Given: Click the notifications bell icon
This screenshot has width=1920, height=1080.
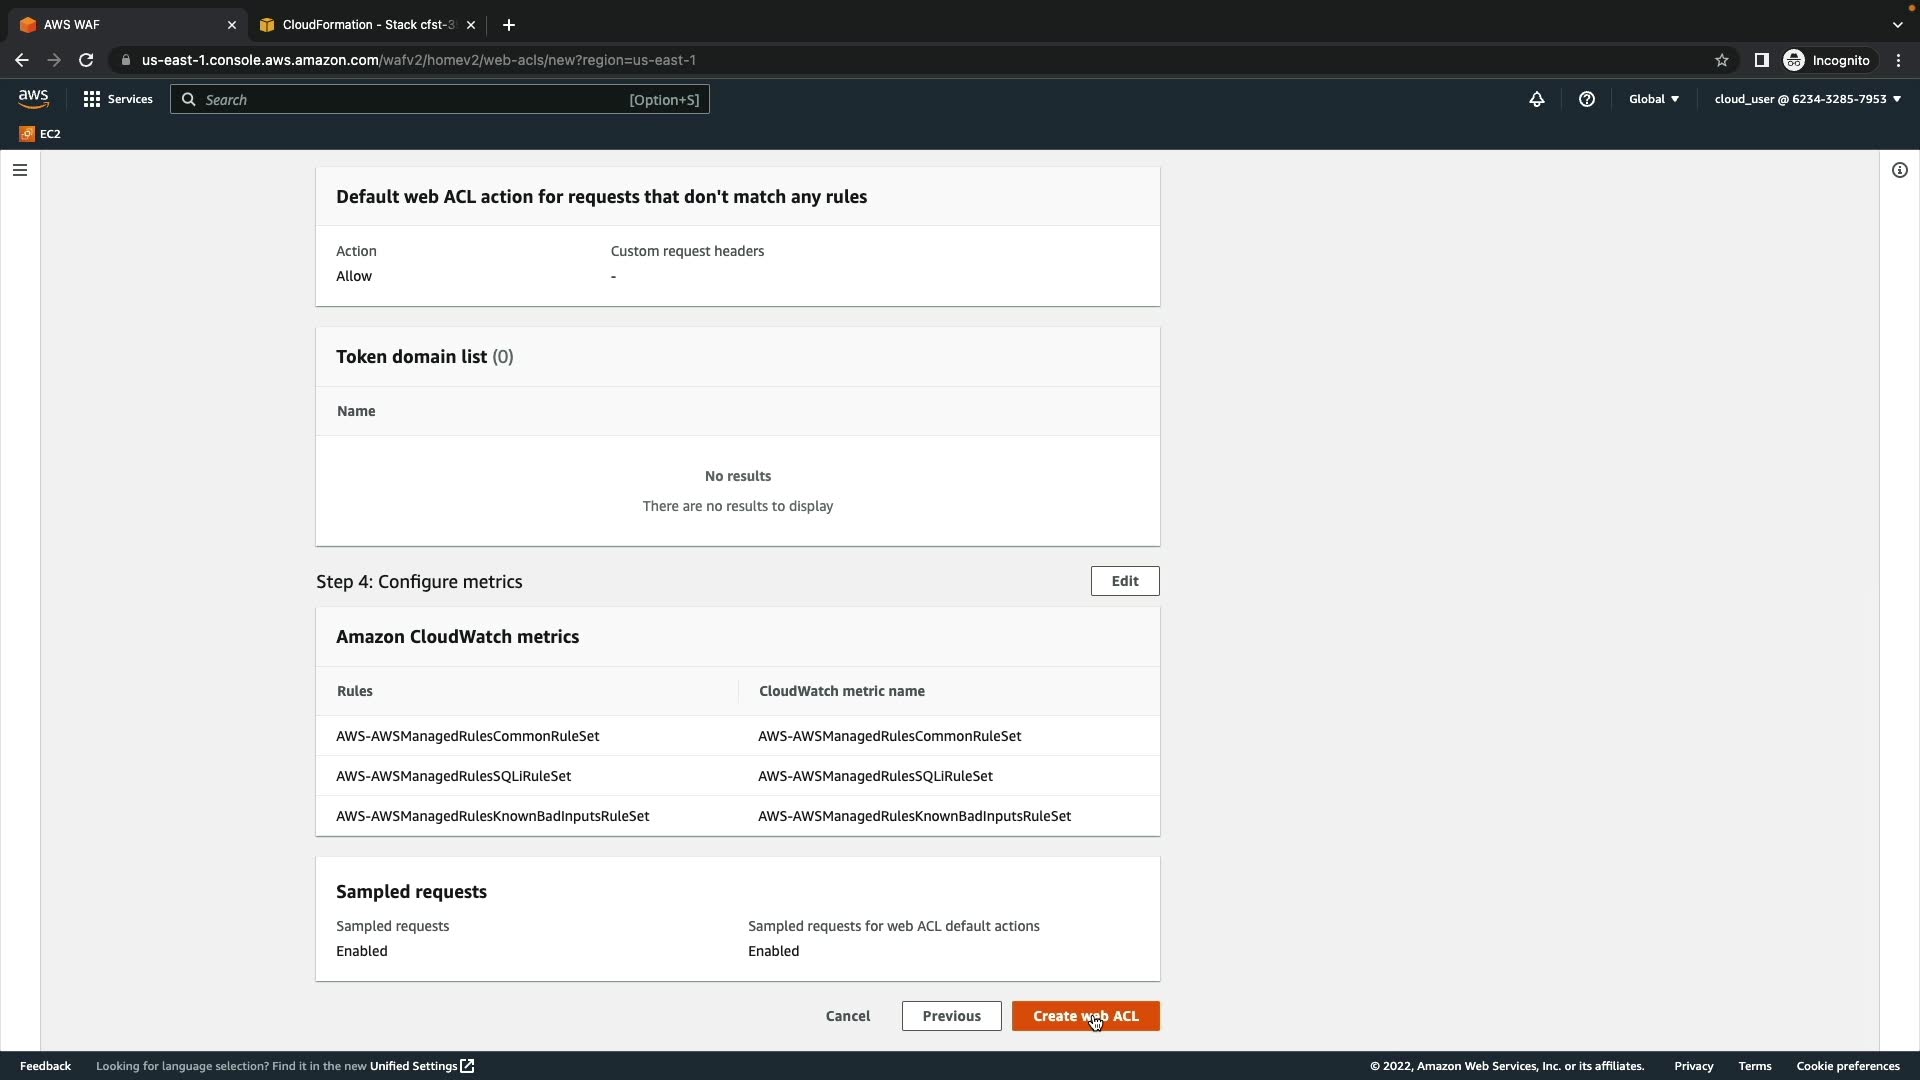Looking at the screenshot, I should coord(1537,99).
